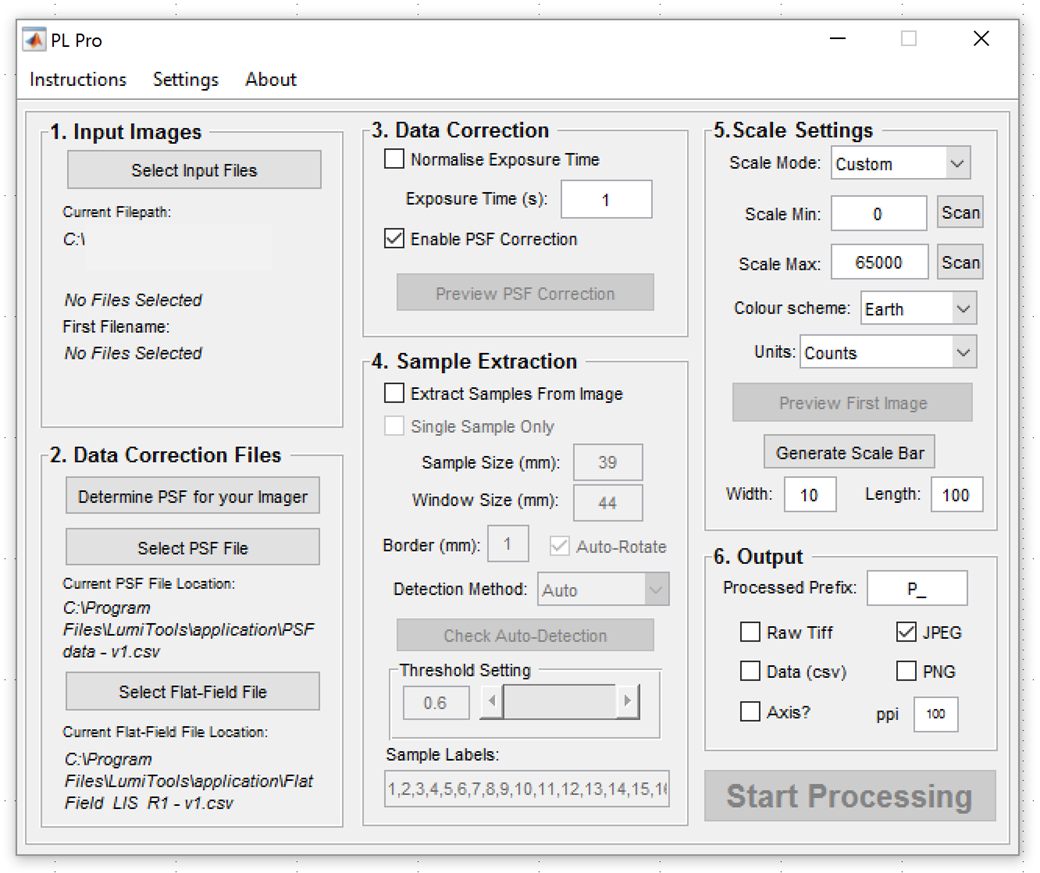
Task: Disable the Enable PSF Correction checkbox
Action: tap(394, 238)
